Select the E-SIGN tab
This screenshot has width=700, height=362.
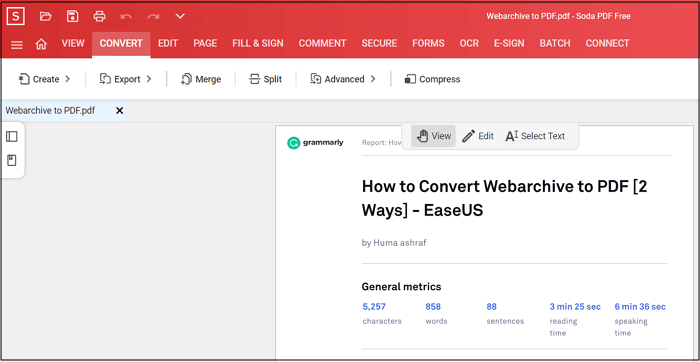click(x=509, y=43)
